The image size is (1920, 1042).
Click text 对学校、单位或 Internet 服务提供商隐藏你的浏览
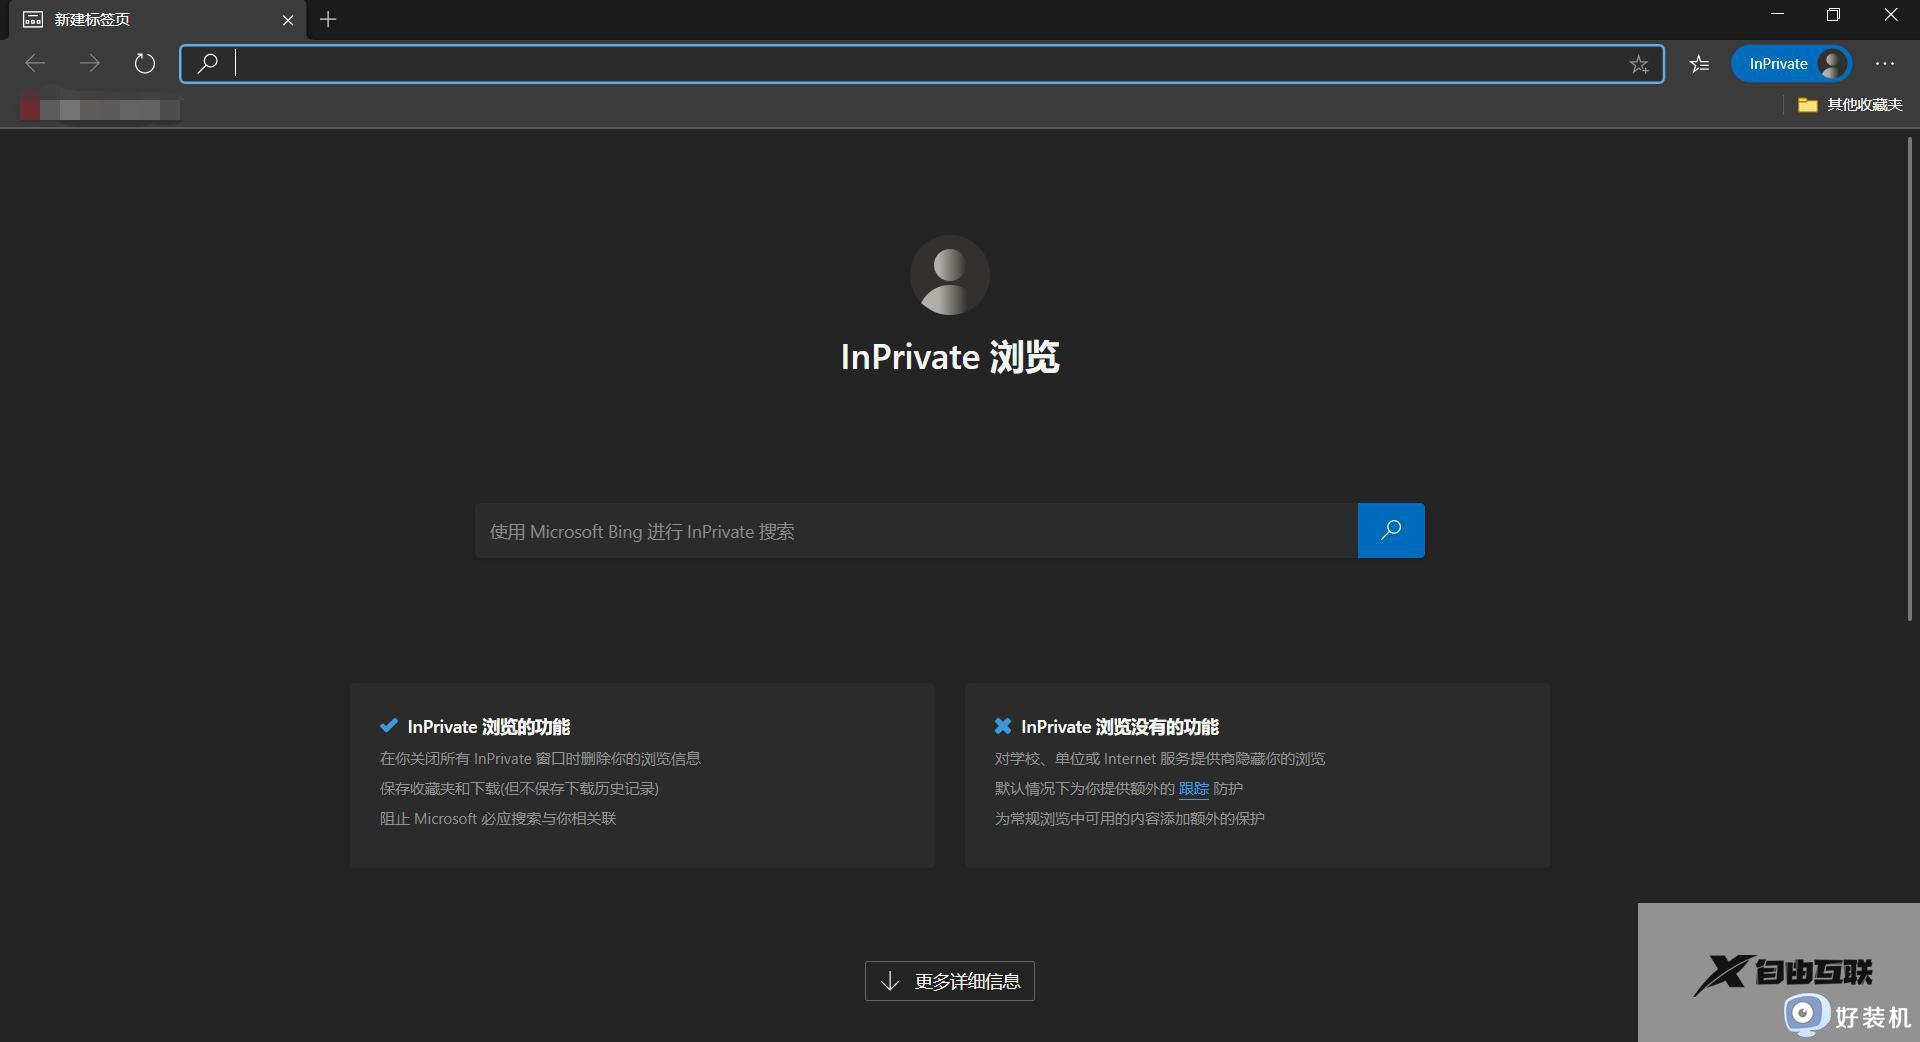click(x=1160, y=759)
